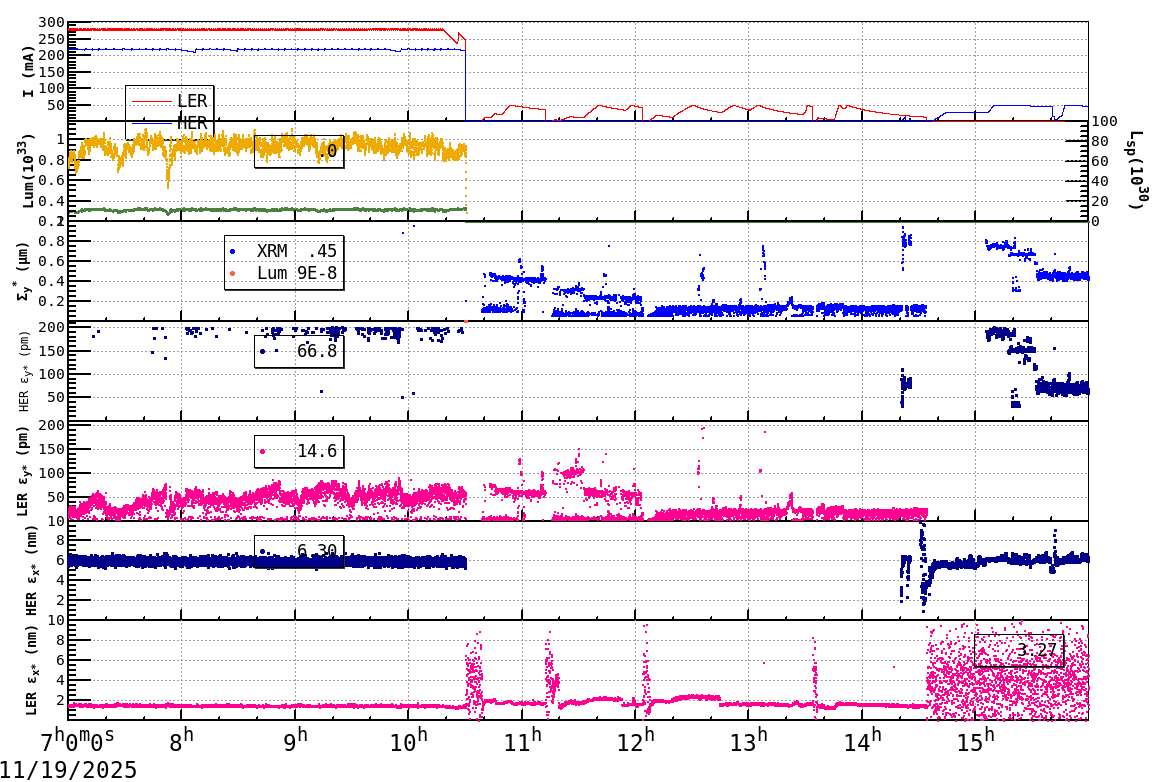Viewport: 1160px width, 782px height.
Task: Click the 7h0m0s time tick label
Action: [78, 740]
